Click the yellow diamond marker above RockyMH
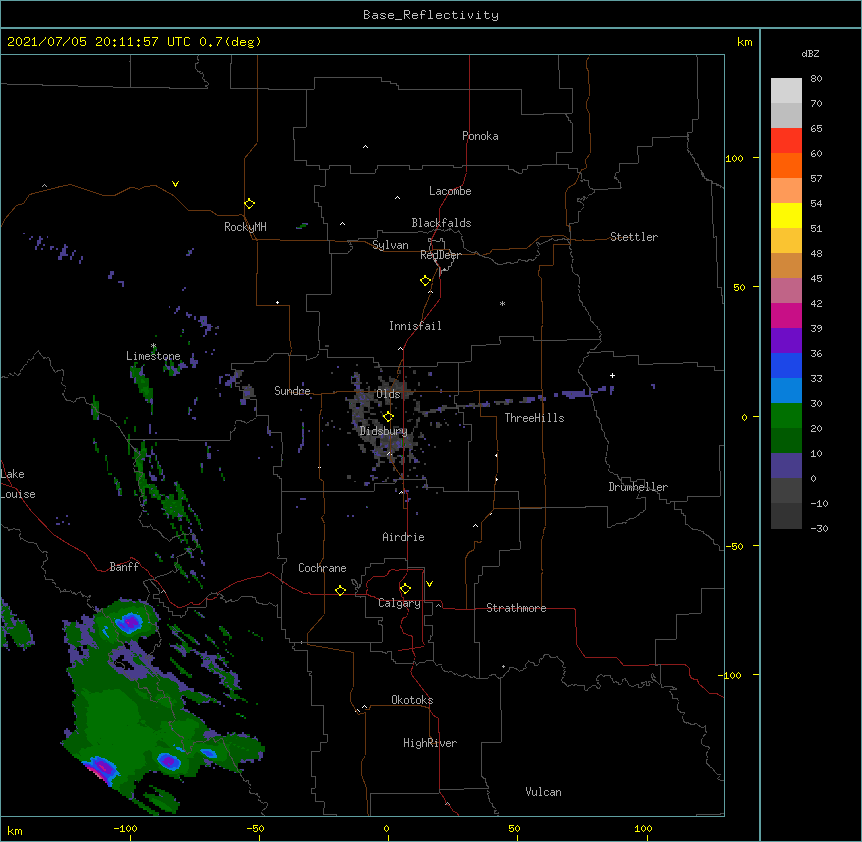 click(x=249, y=204)
